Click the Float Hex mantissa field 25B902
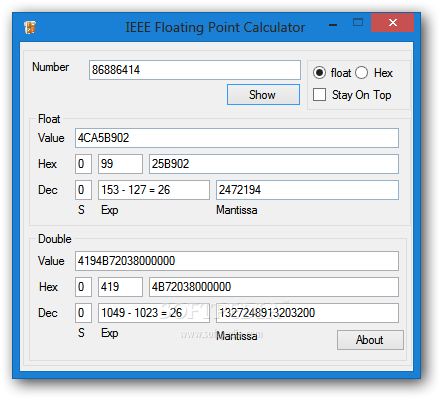 (274, 164)
